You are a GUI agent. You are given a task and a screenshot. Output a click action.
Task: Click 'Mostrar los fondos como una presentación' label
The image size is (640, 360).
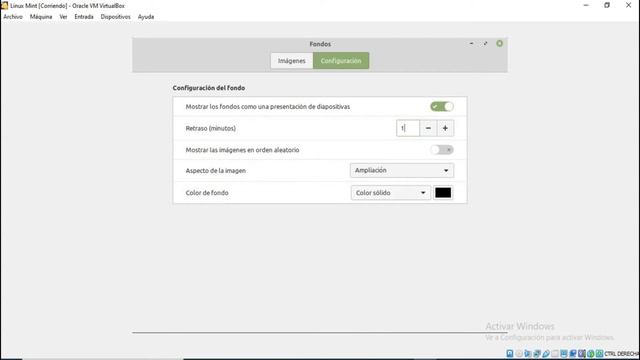pyautogui.click(x=268, y=107)
